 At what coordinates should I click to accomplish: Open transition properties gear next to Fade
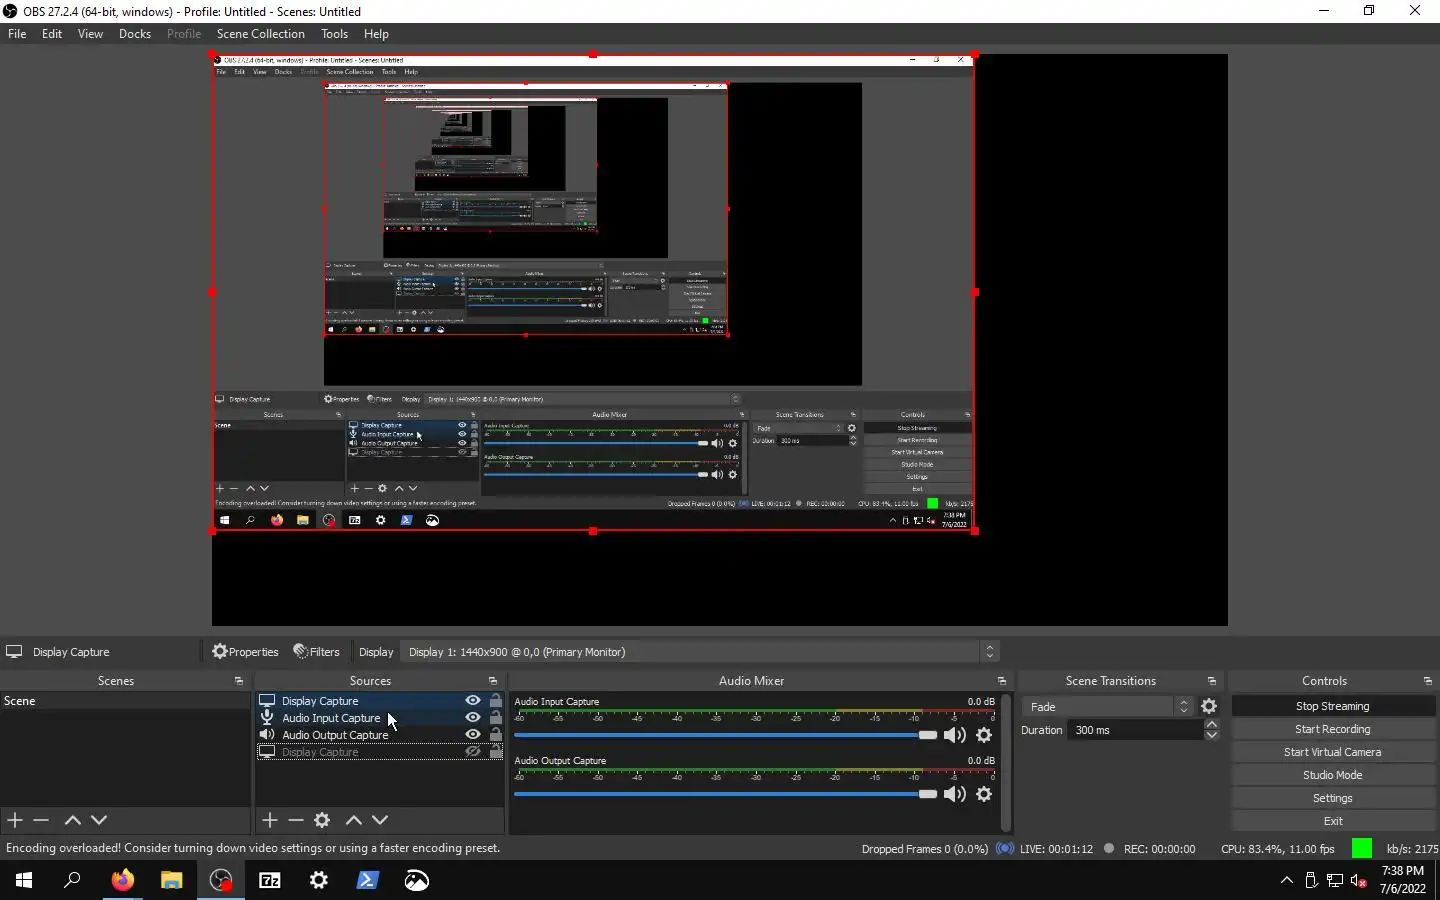[1209, 706]
